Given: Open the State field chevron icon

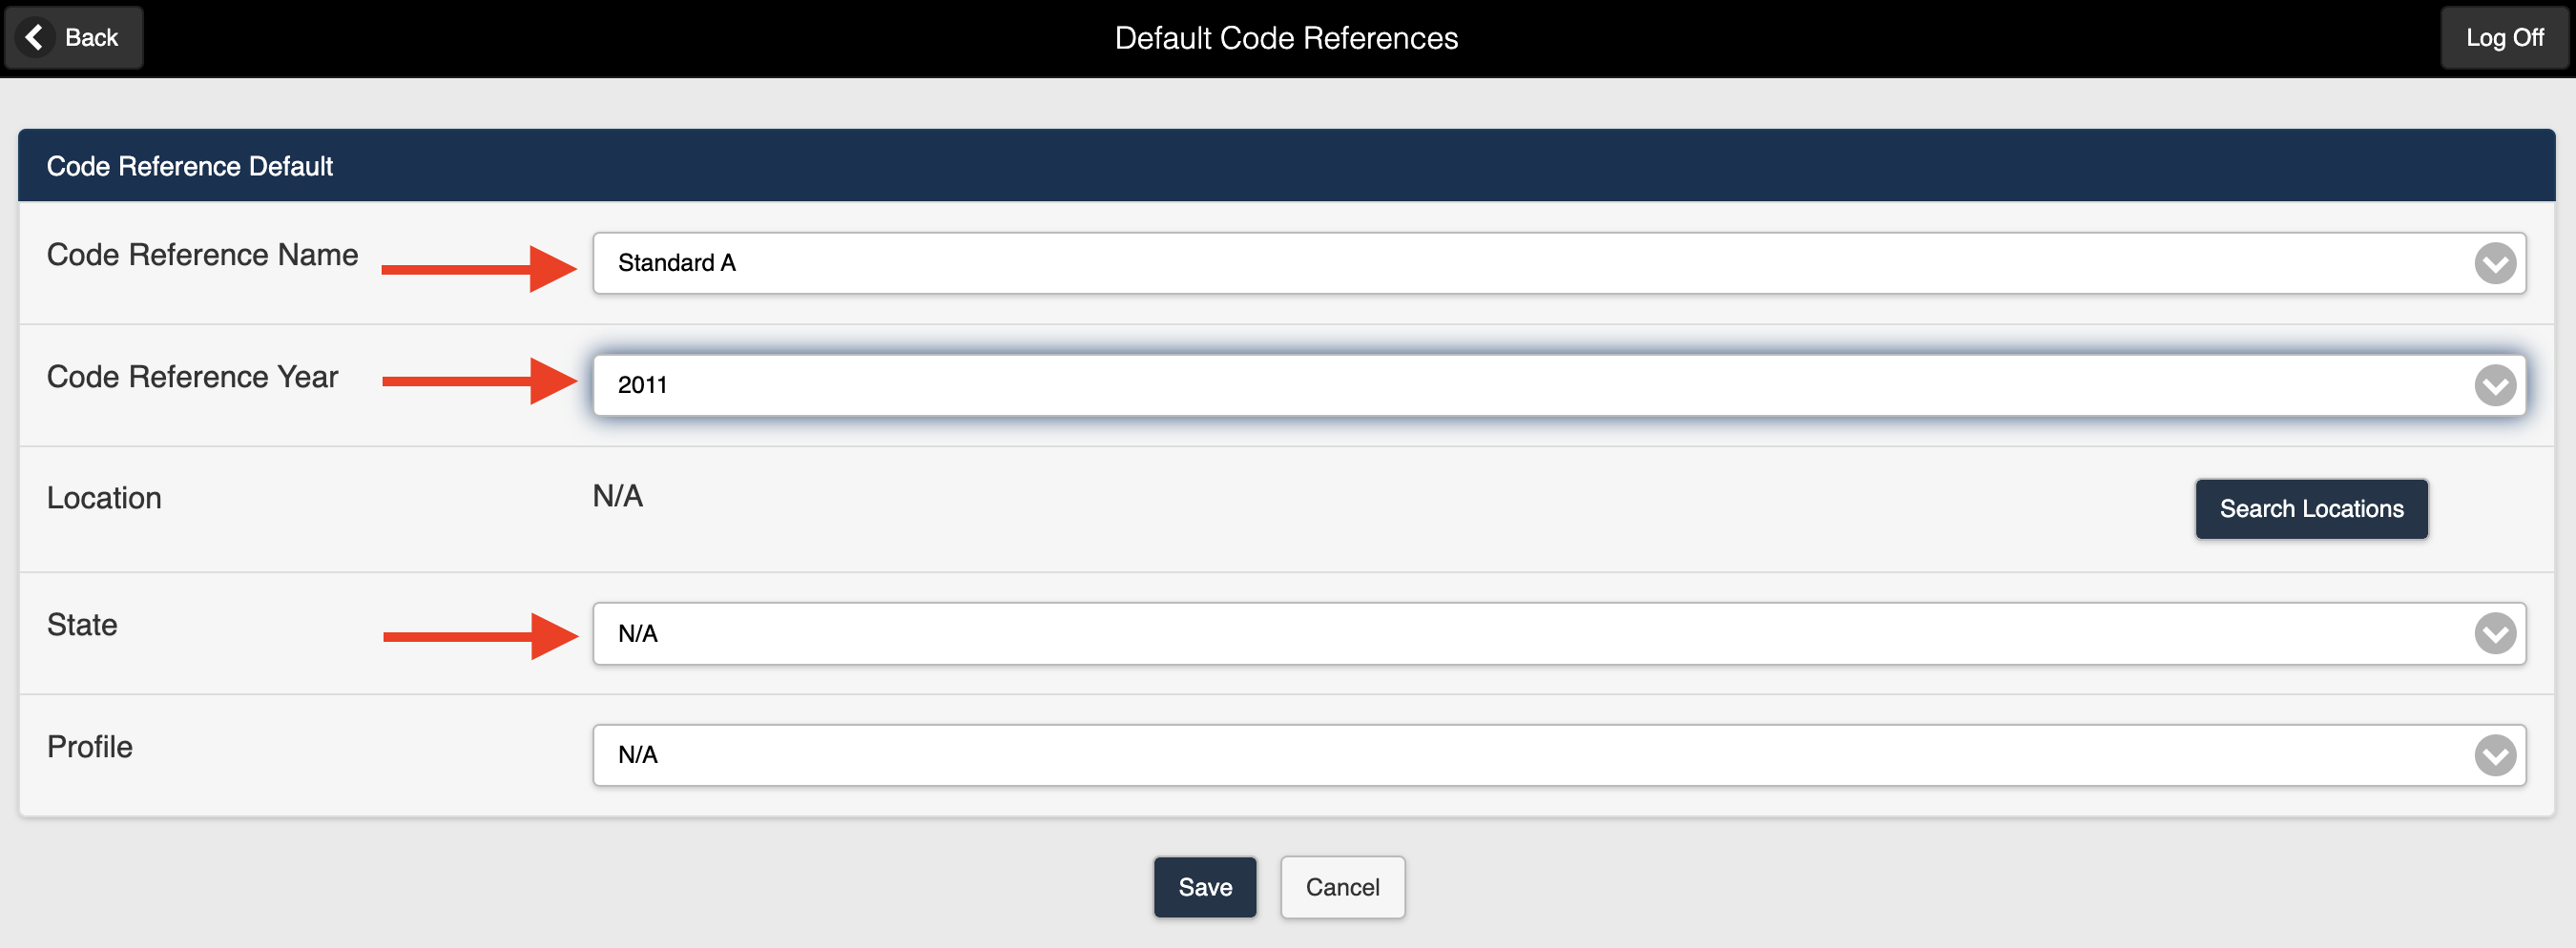Looking at the screenshot, I should [2496, 633].
